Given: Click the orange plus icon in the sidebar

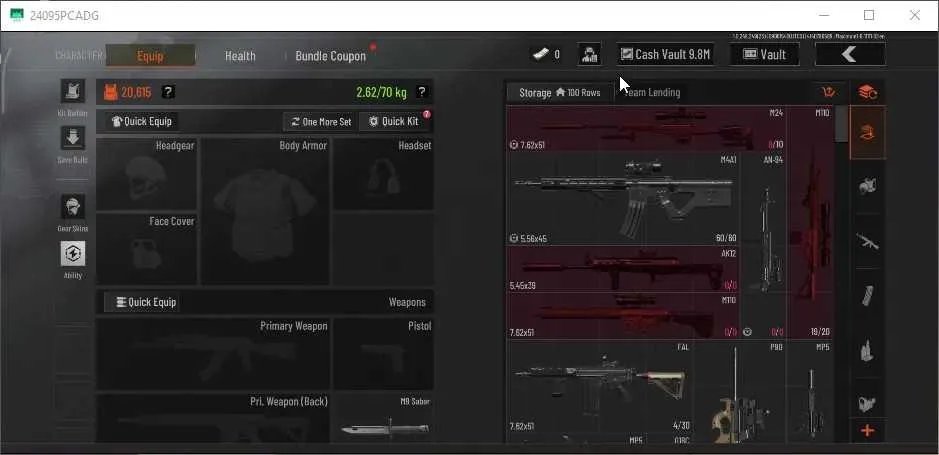Looking at the screenshot, I should pos(868,430).
